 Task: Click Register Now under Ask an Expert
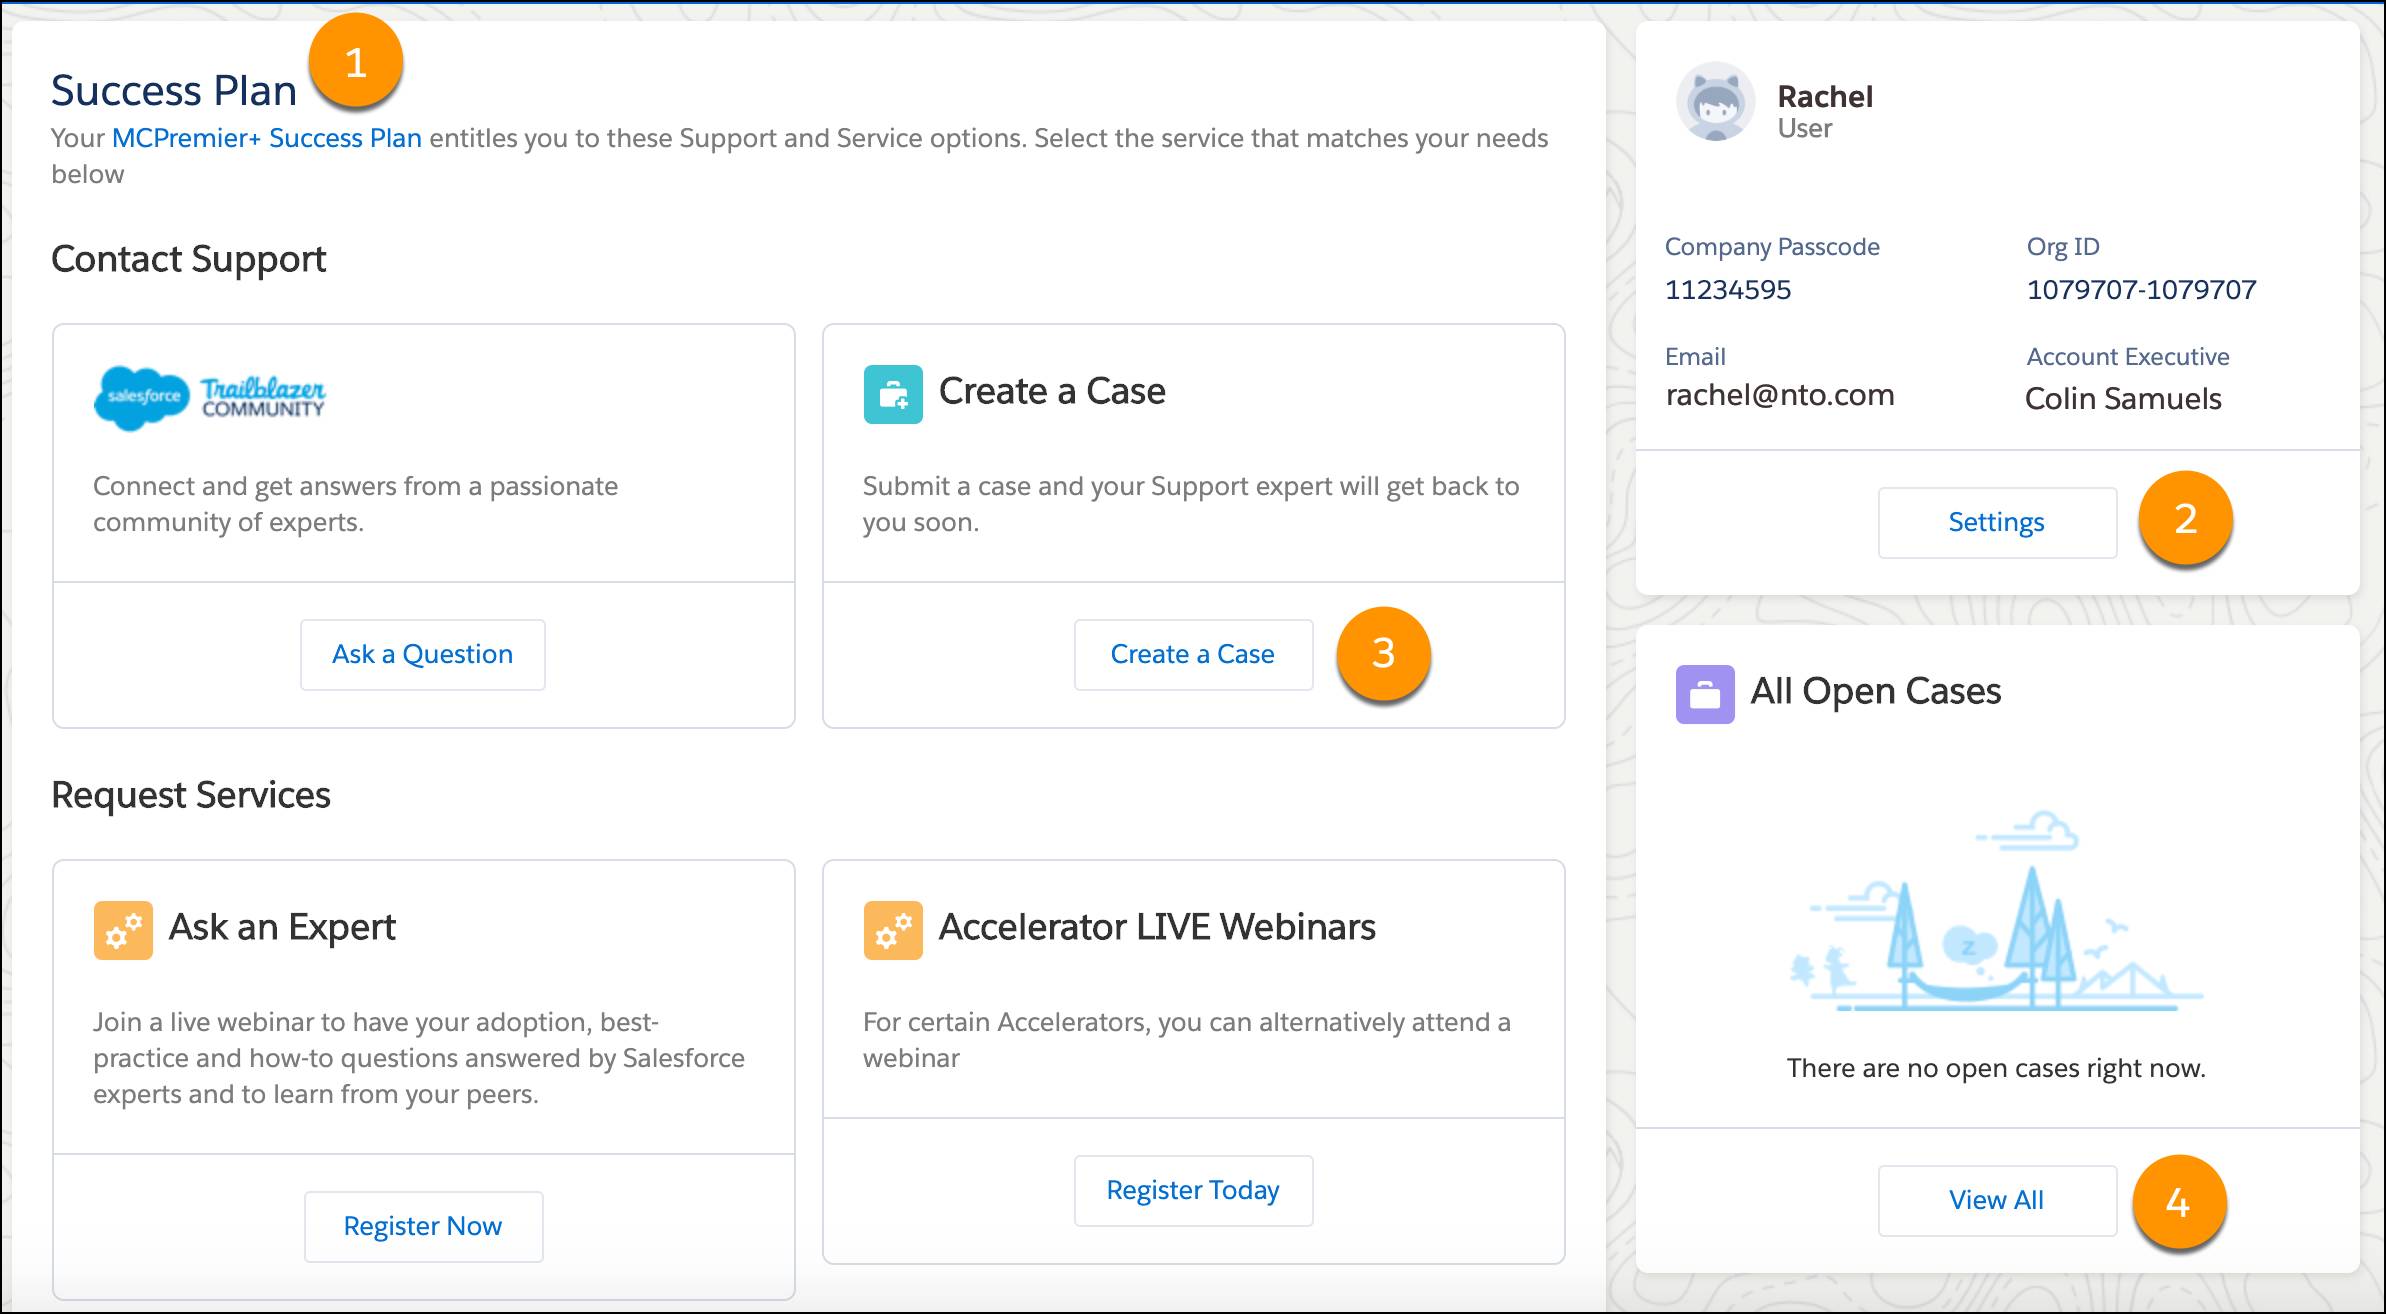click(423, 1226)
